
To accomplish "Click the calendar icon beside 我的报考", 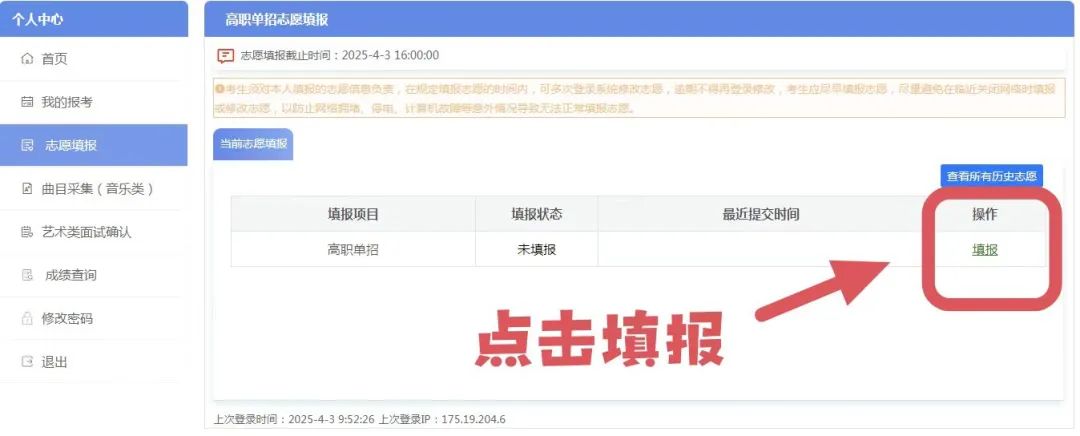I will point(27,102).
